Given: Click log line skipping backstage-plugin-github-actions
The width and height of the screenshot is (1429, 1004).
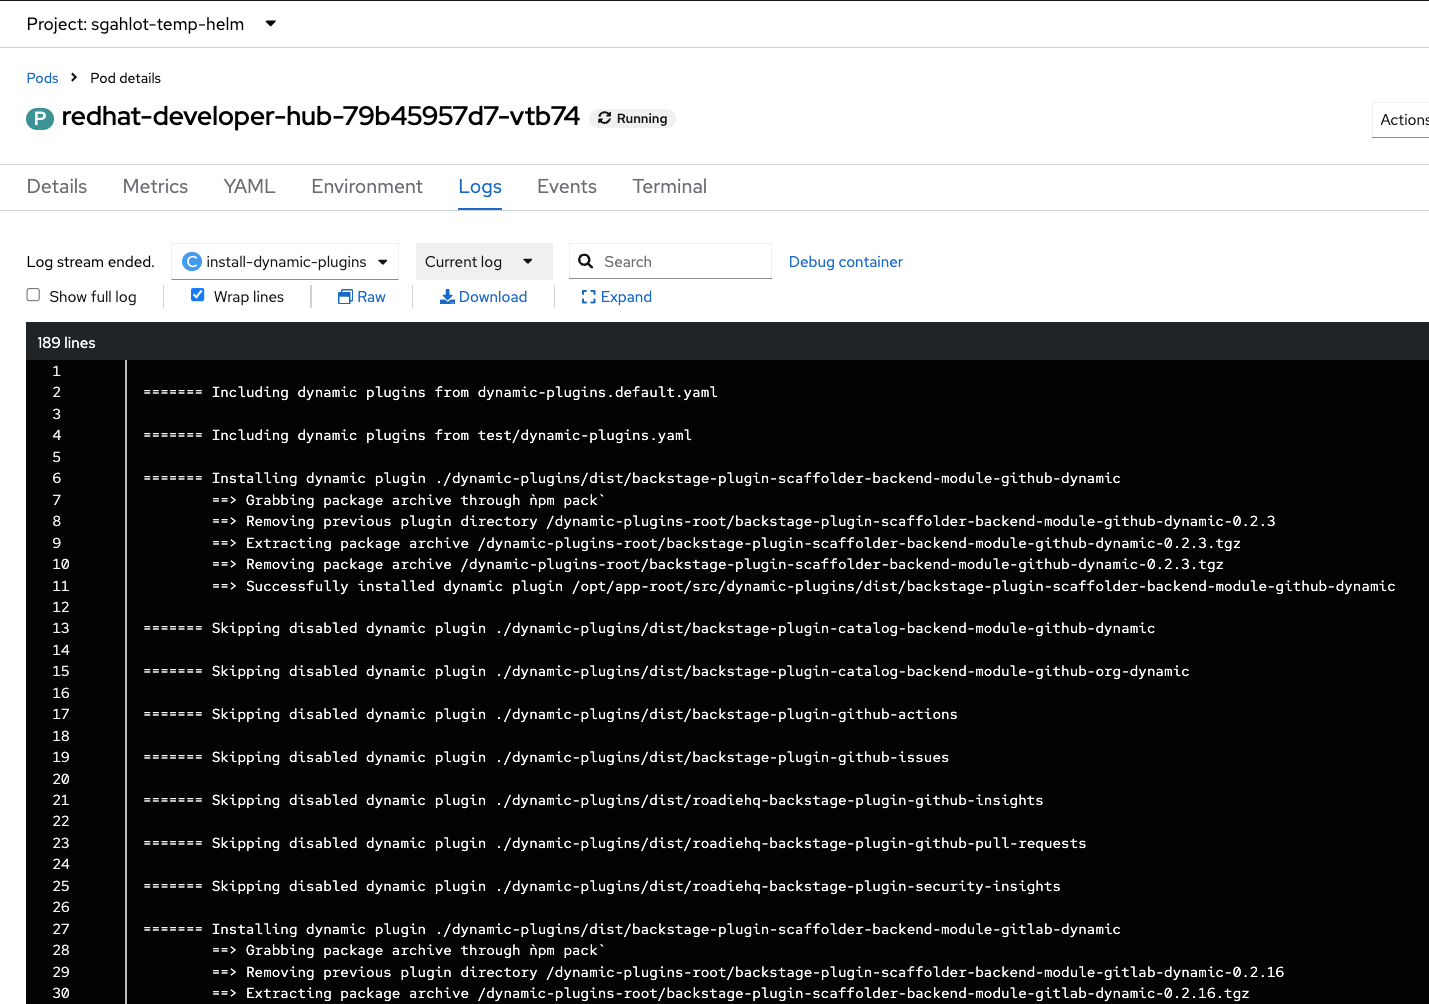Looking at the screenshot, I should pyautogui.click(x=551, y=715).
